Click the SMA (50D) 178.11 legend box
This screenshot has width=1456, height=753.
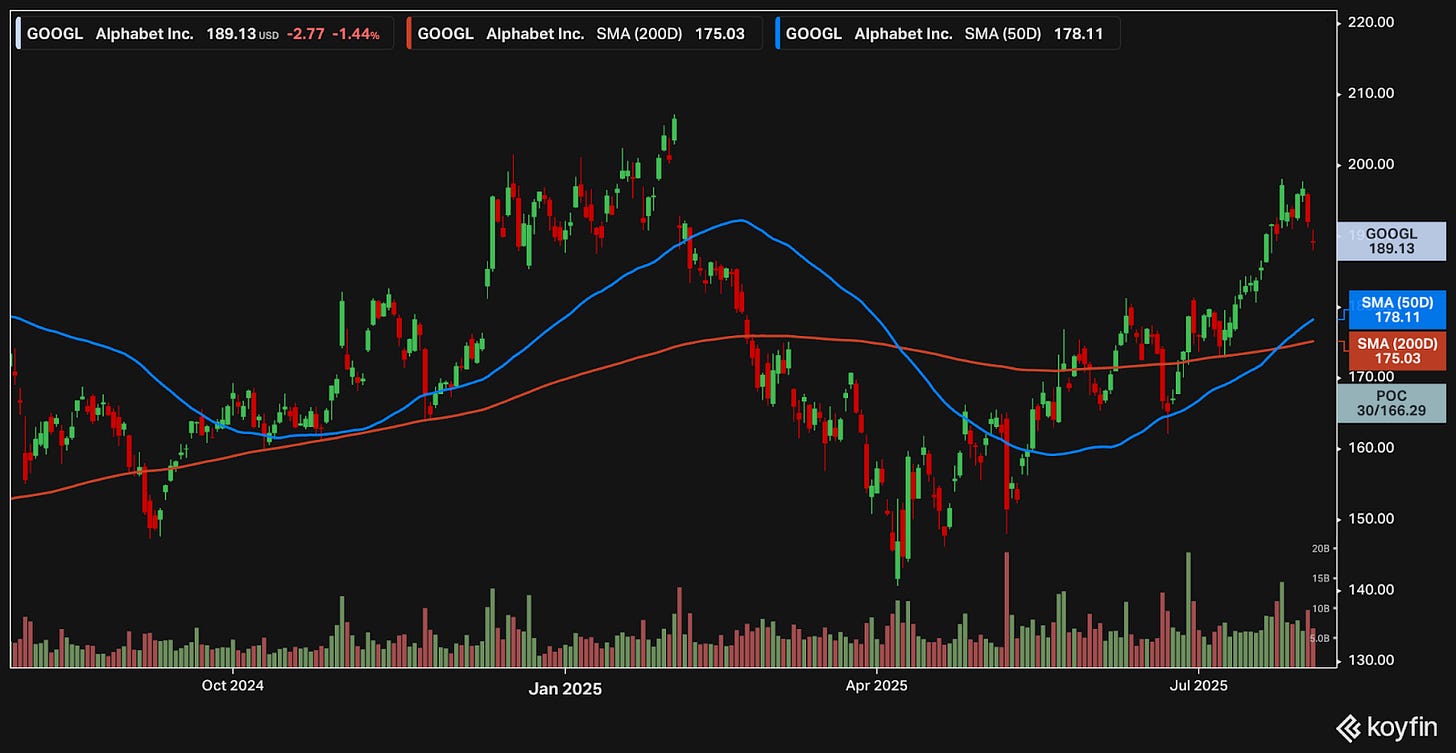click(x=948, y=32)
